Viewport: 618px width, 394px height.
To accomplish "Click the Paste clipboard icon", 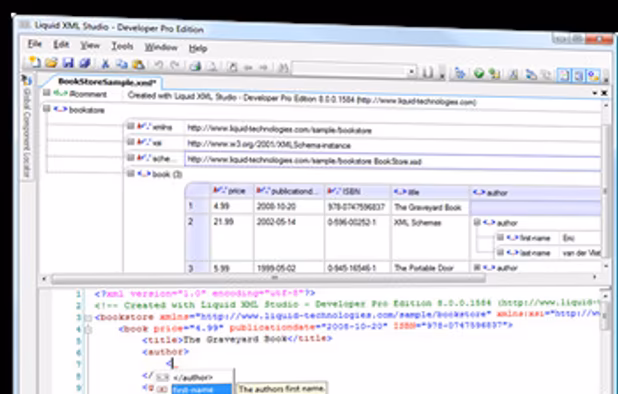I will click(x=138, y=64).
